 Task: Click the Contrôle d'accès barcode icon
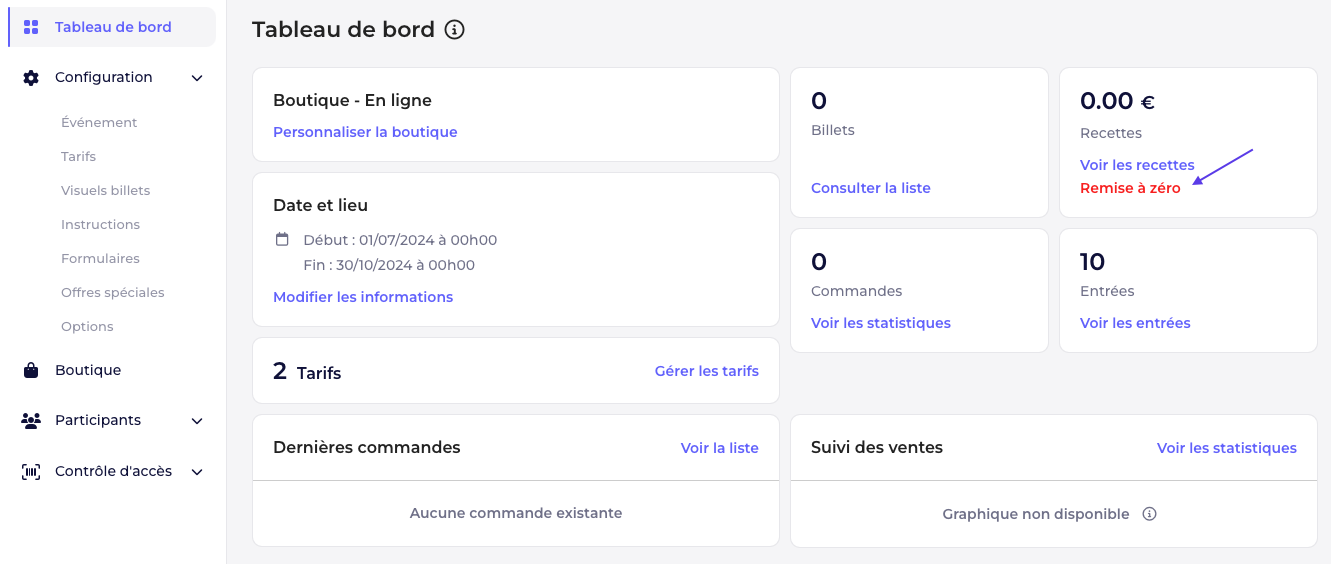(x=31, y=472)
